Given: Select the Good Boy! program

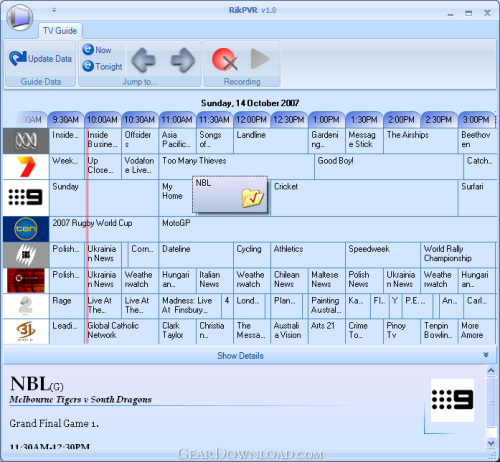Looking at the screenshot, I should (389, 167).
